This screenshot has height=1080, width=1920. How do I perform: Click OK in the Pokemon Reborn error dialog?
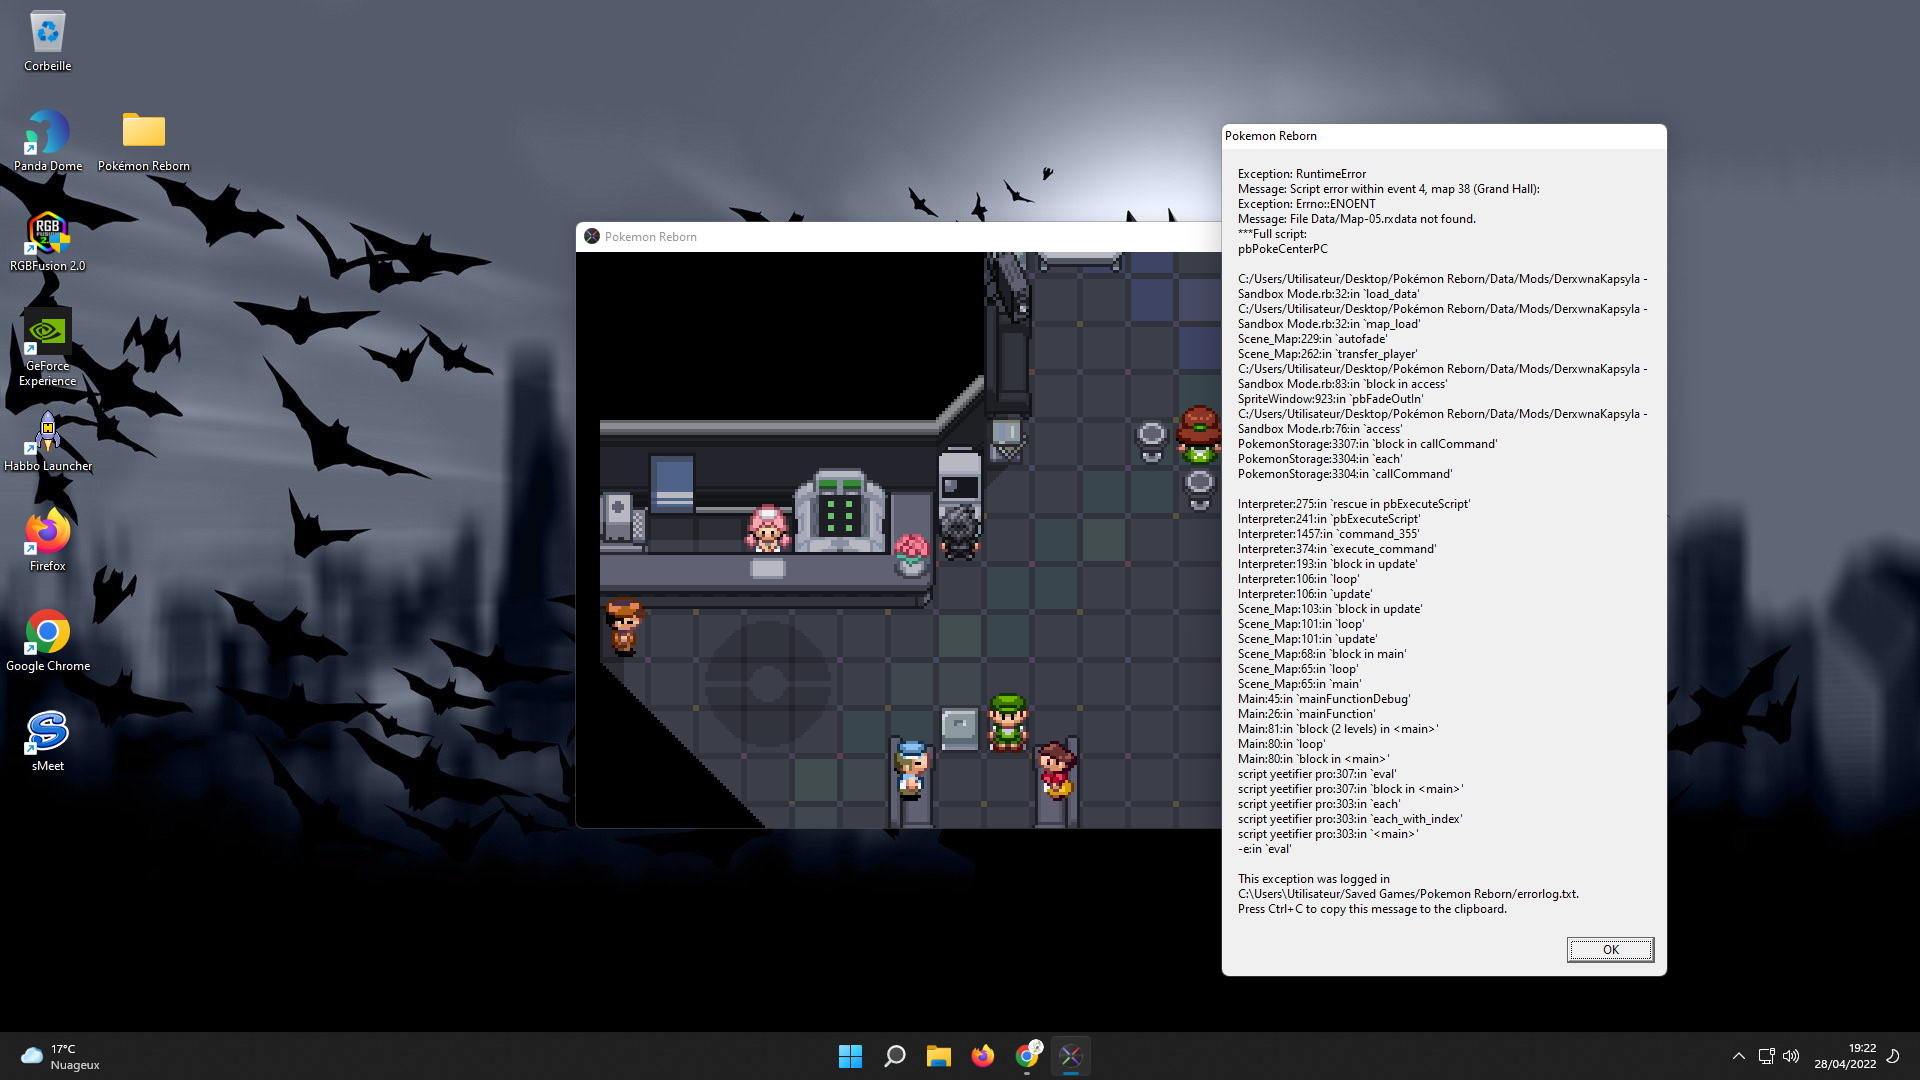coord(1610,950)
